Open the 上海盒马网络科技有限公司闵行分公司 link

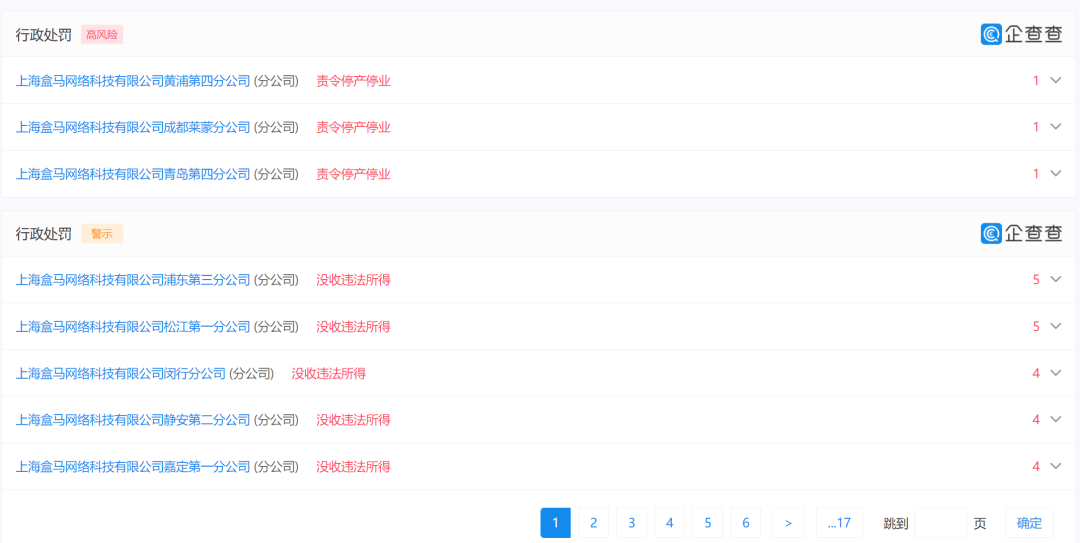121,374
